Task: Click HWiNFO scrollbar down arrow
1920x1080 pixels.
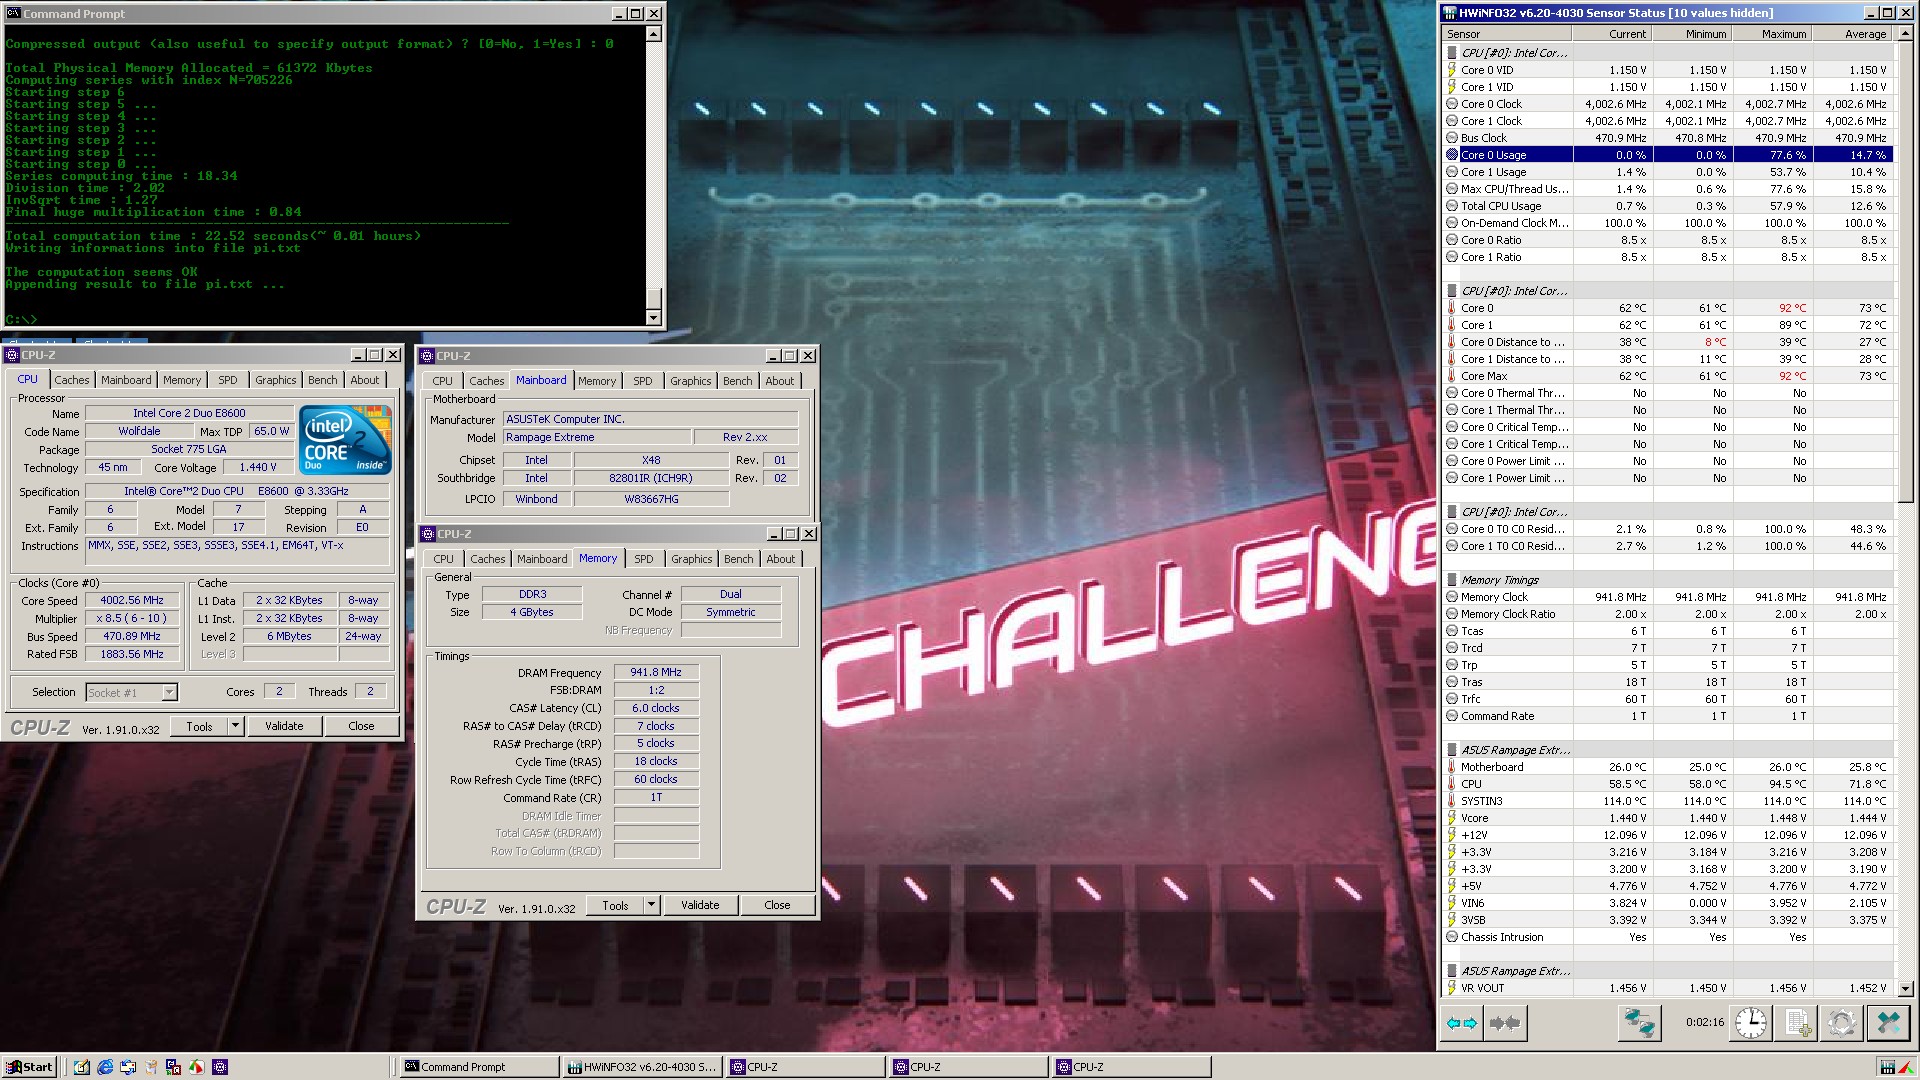Action: pyautogui.click(x=1905, y=988)
